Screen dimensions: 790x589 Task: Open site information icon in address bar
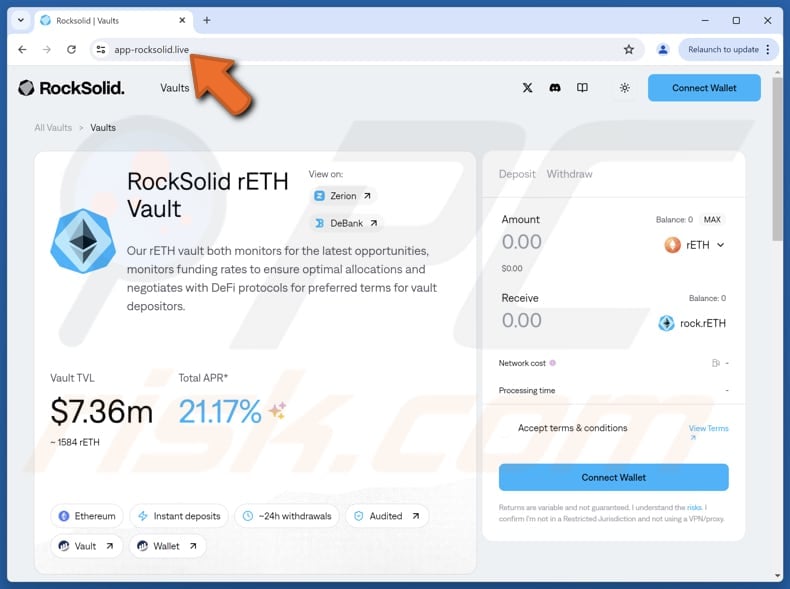coord(101,49)
